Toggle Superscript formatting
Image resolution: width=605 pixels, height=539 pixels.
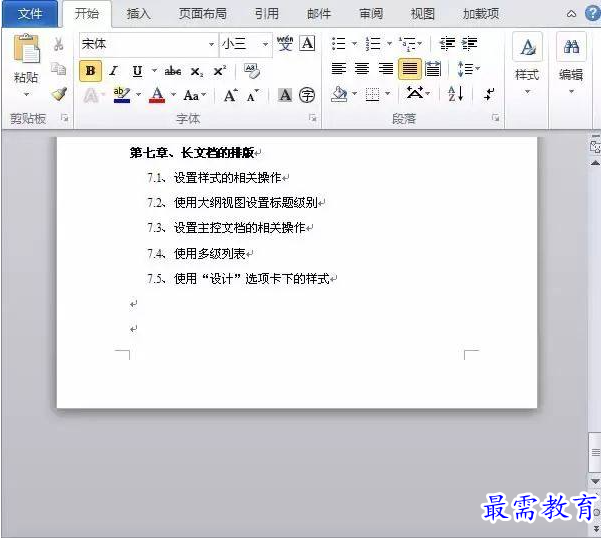[220, 71]
